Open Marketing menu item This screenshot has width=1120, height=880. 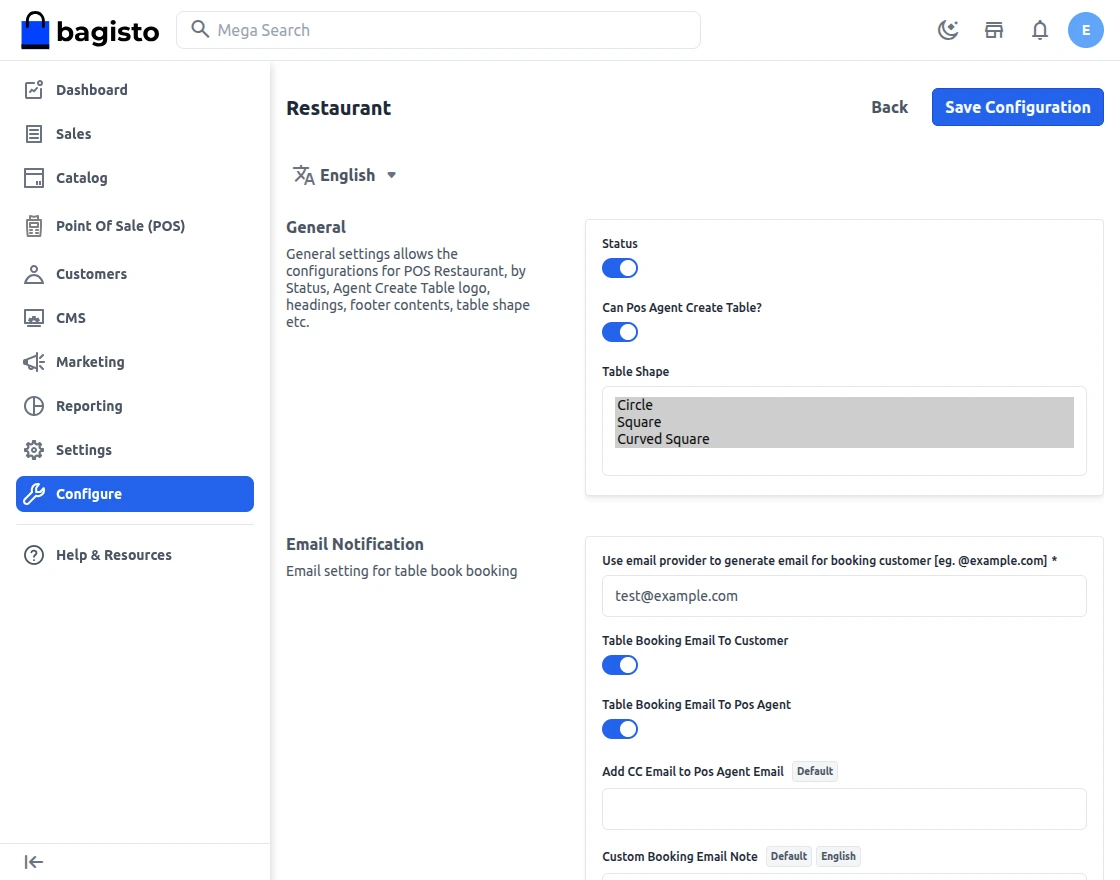point(134,362)
